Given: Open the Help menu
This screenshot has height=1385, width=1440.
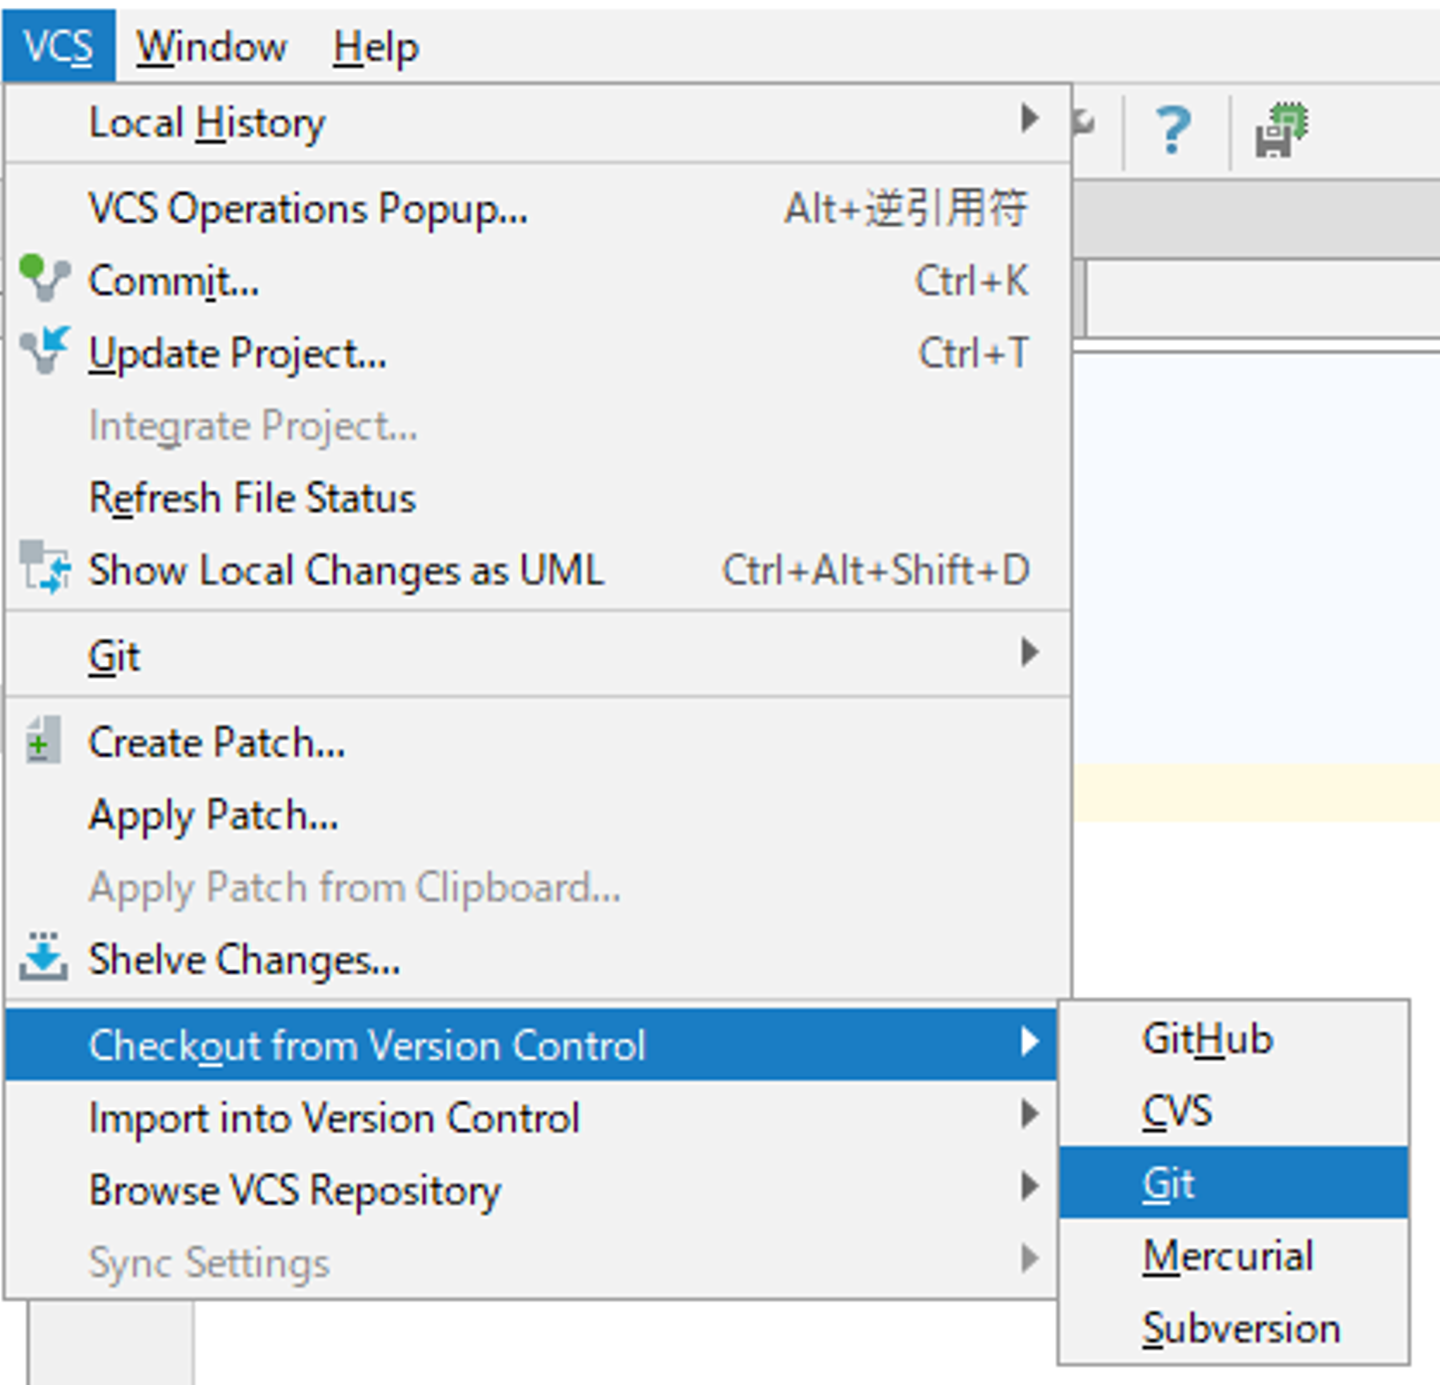Looking at the screenshot, I should coord(375,47).
